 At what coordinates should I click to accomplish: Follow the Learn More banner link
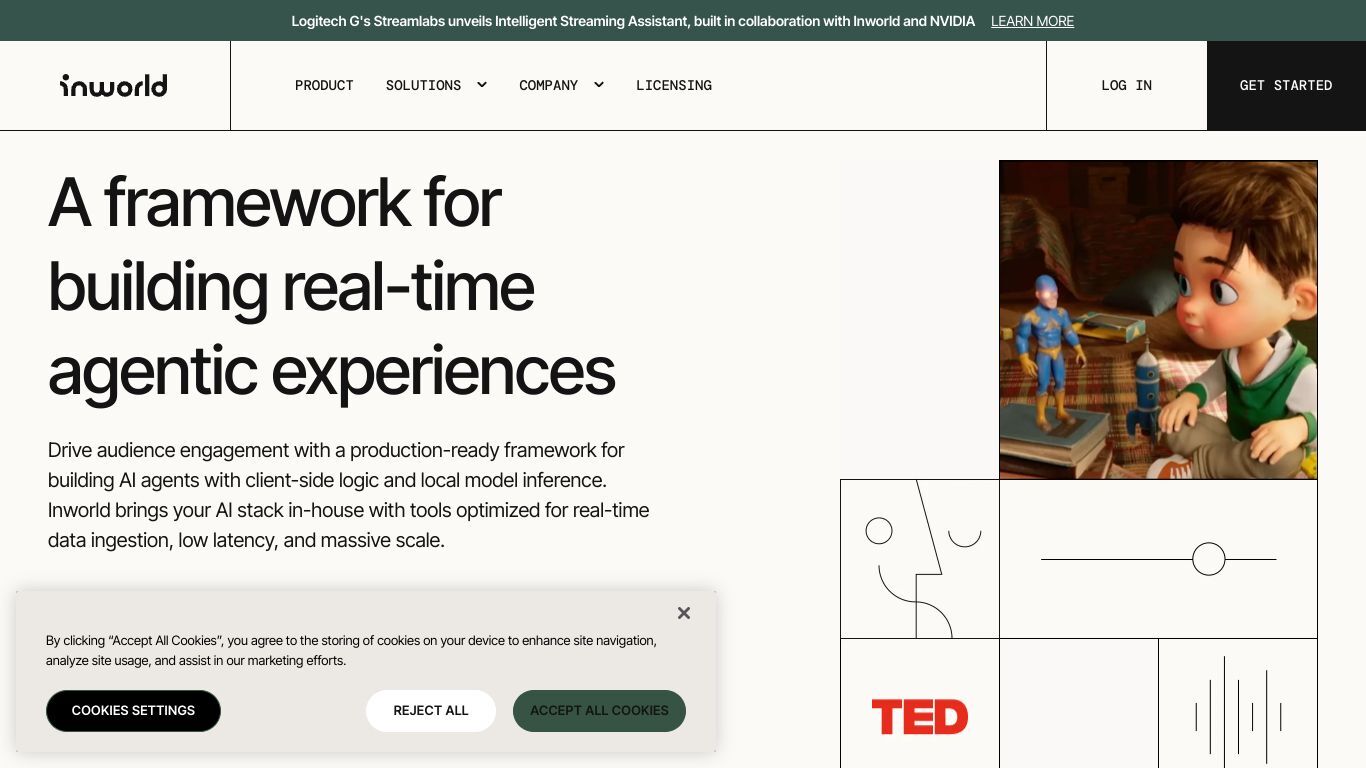[x=1032, y=21]
